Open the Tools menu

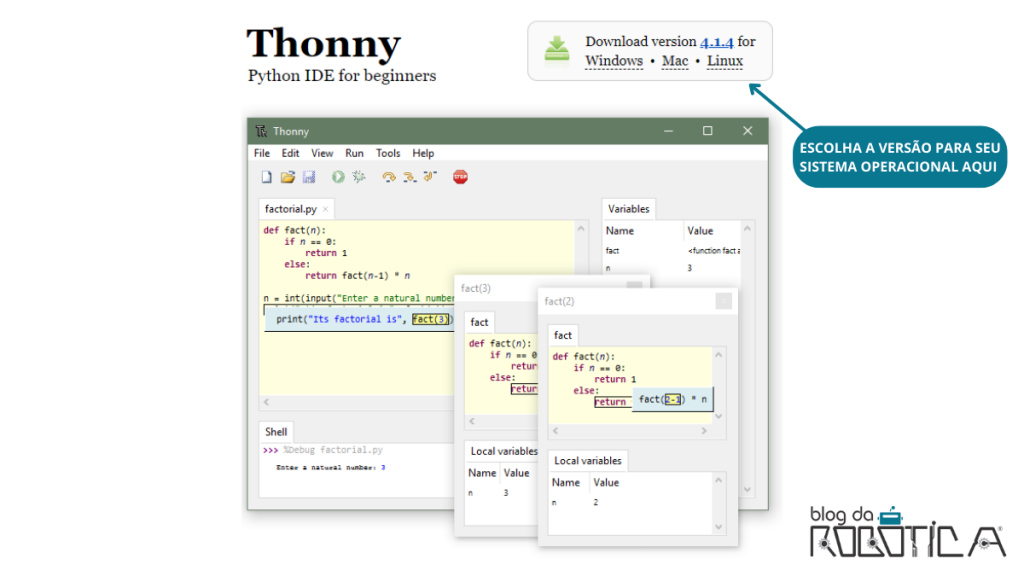tap(388, 153)
